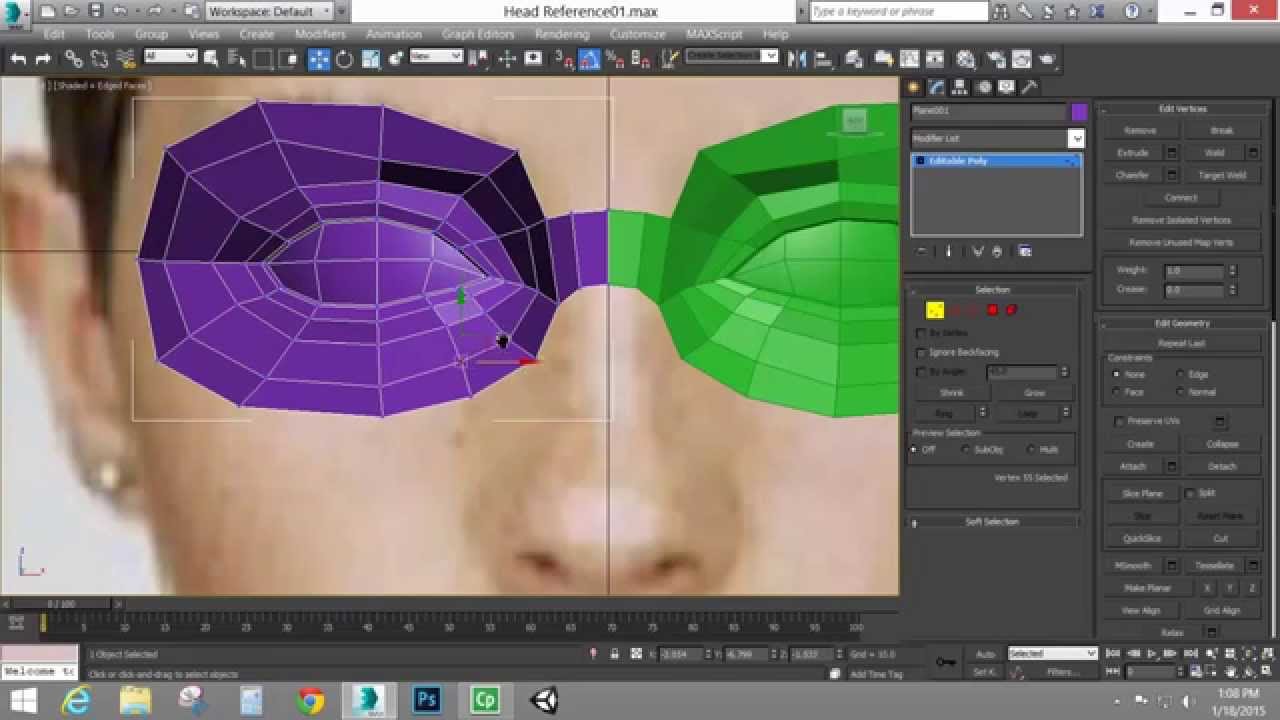Activate the Select and Rotate tool
This screenshot has height=720, width=1280.
click(x=344, y=59)
